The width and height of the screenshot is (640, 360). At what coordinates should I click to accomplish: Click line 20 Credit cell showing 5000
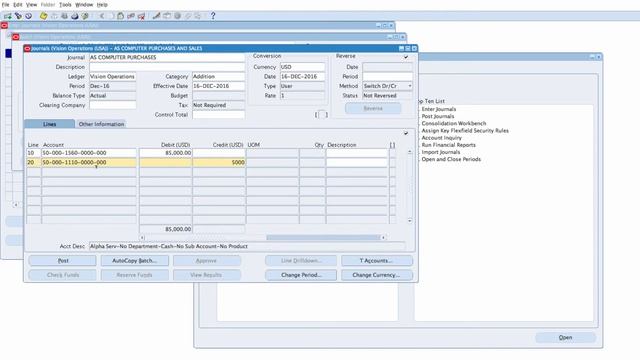coord(219,162)
